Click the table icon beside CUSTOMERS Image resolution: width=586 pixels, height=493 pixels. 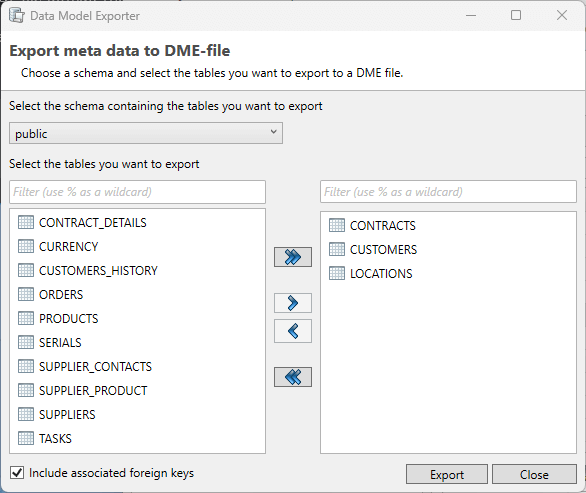[337, 249]
